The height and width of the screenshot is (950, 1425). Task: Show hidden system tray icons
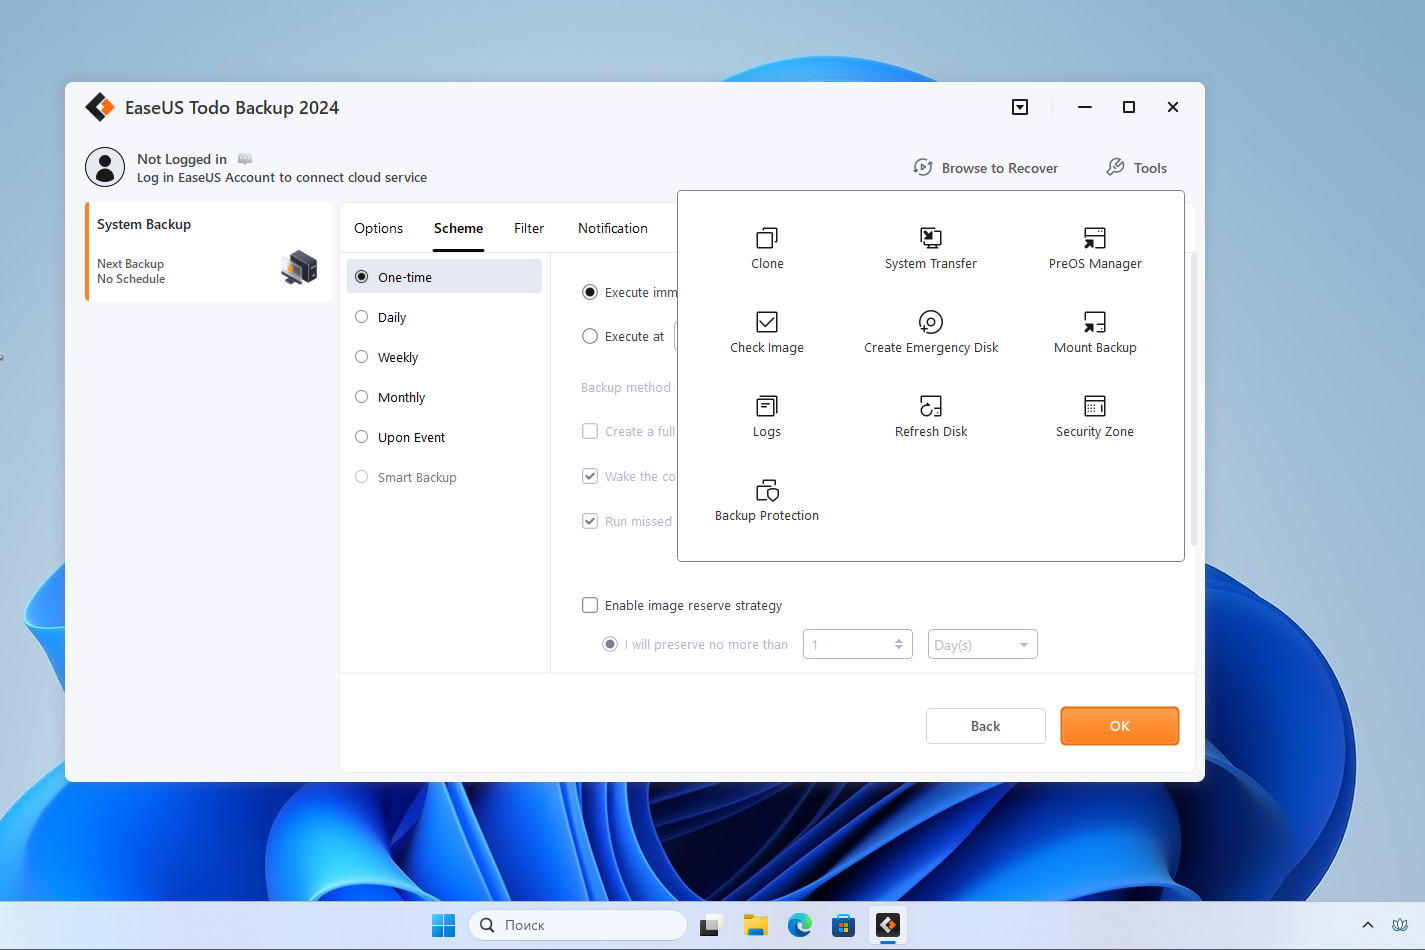point(1368,925)
